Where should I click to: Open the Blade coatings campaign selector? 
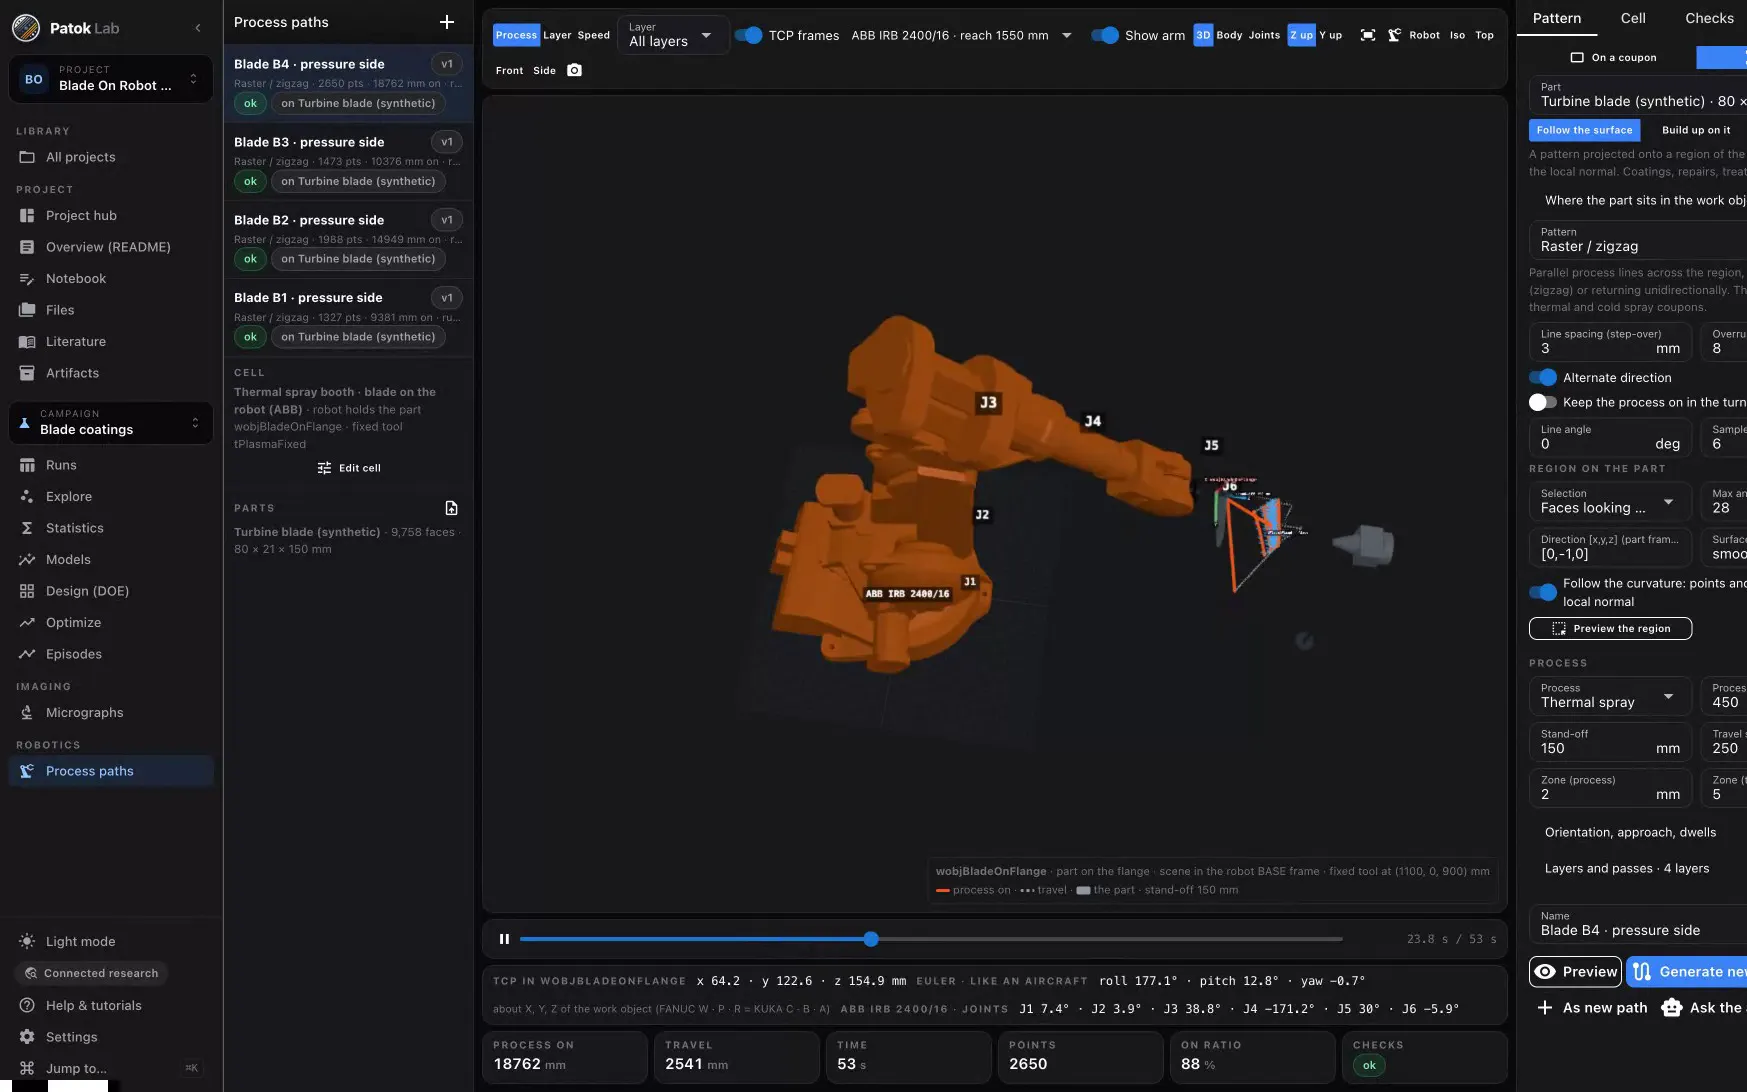111,422
